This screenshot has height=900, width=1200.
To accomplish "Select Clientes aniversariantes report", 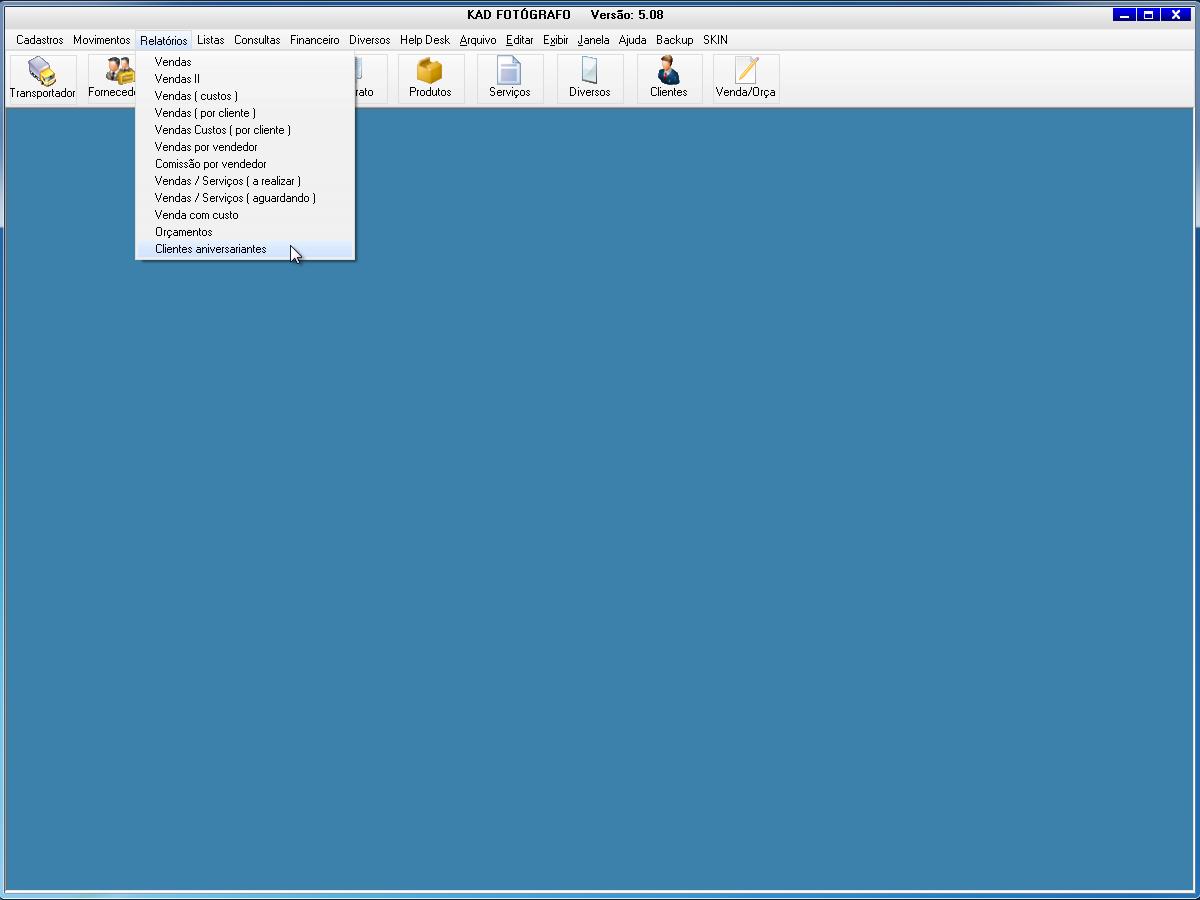I will click(x=210, y=249).
